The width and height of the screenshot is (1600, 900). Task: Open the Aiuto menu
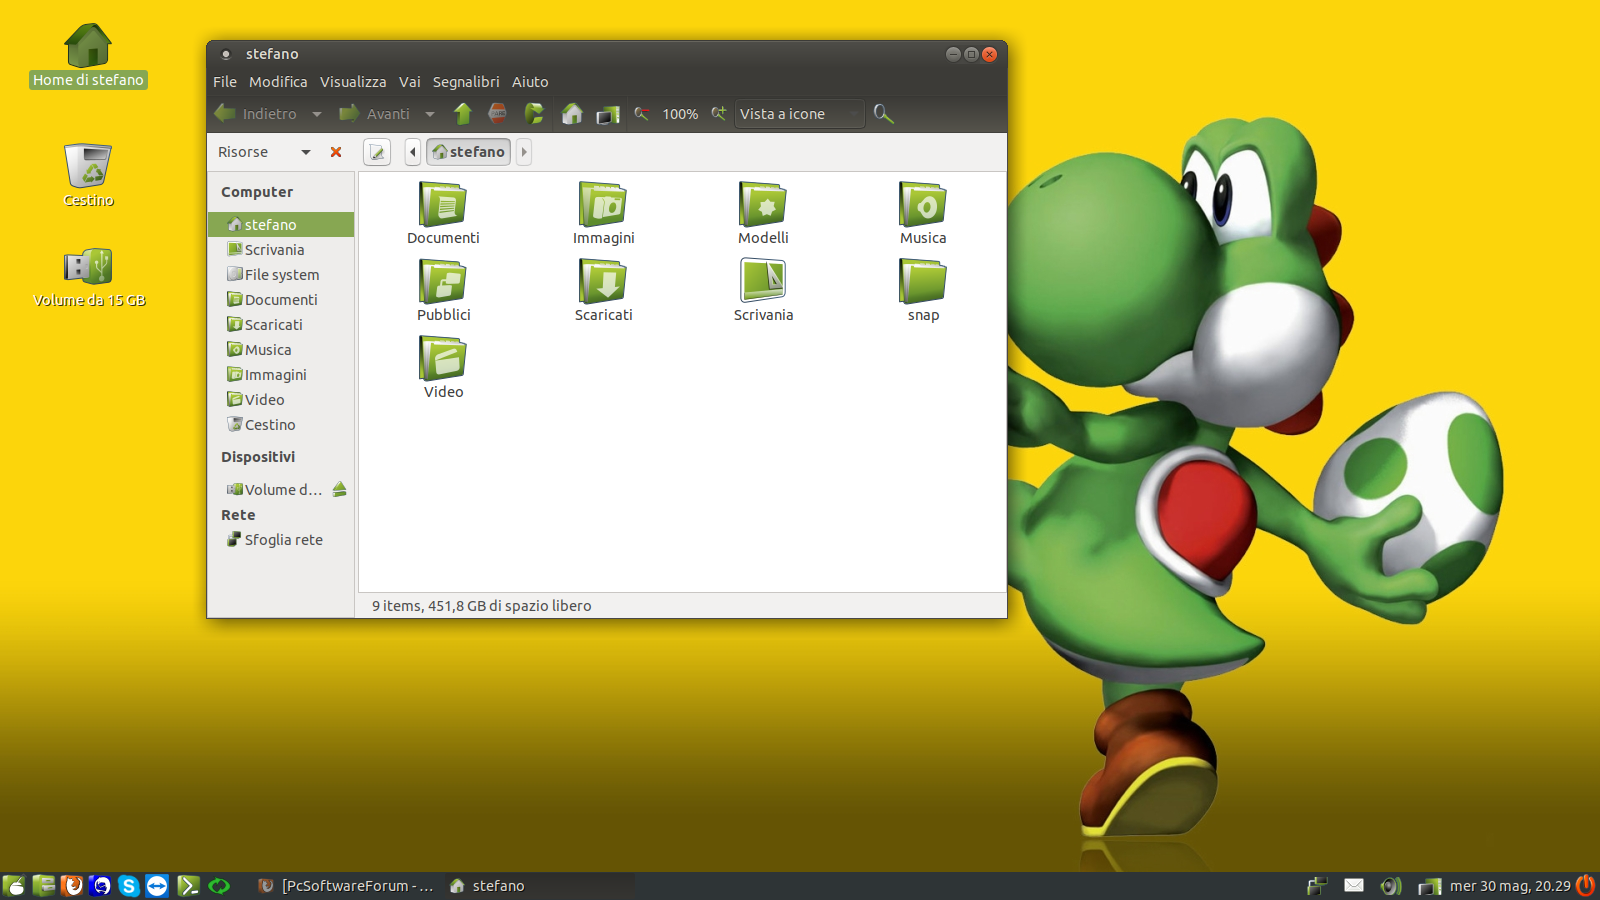click(x=530, y=82)
